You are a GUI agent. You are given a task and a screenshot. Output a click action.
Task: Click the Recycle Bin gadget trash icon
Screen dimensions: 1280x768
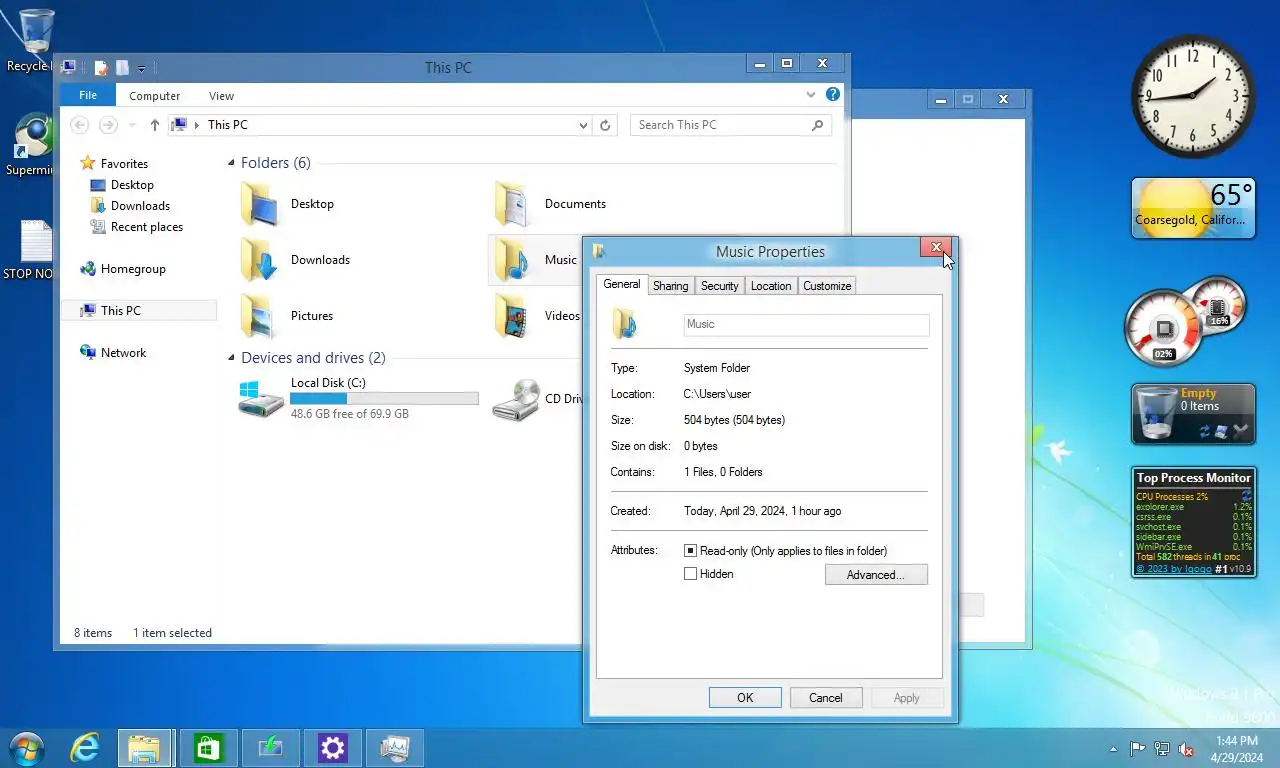1156,412
